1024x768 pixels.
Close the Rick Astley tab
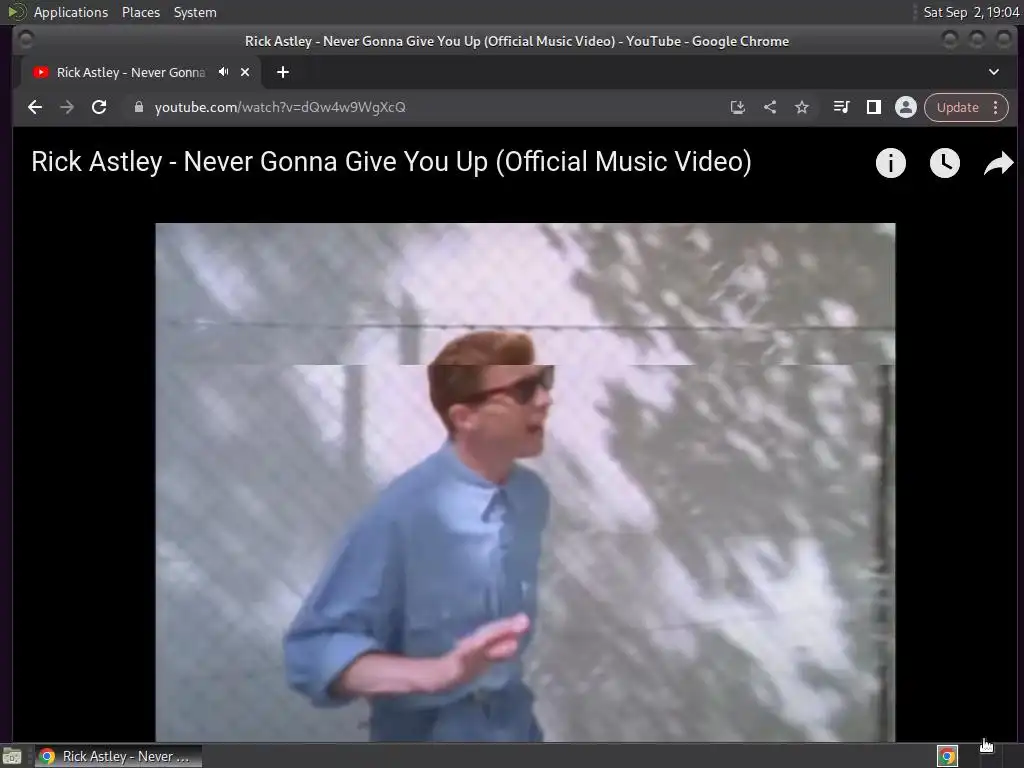pyautogui.click(x=245, y=72)
